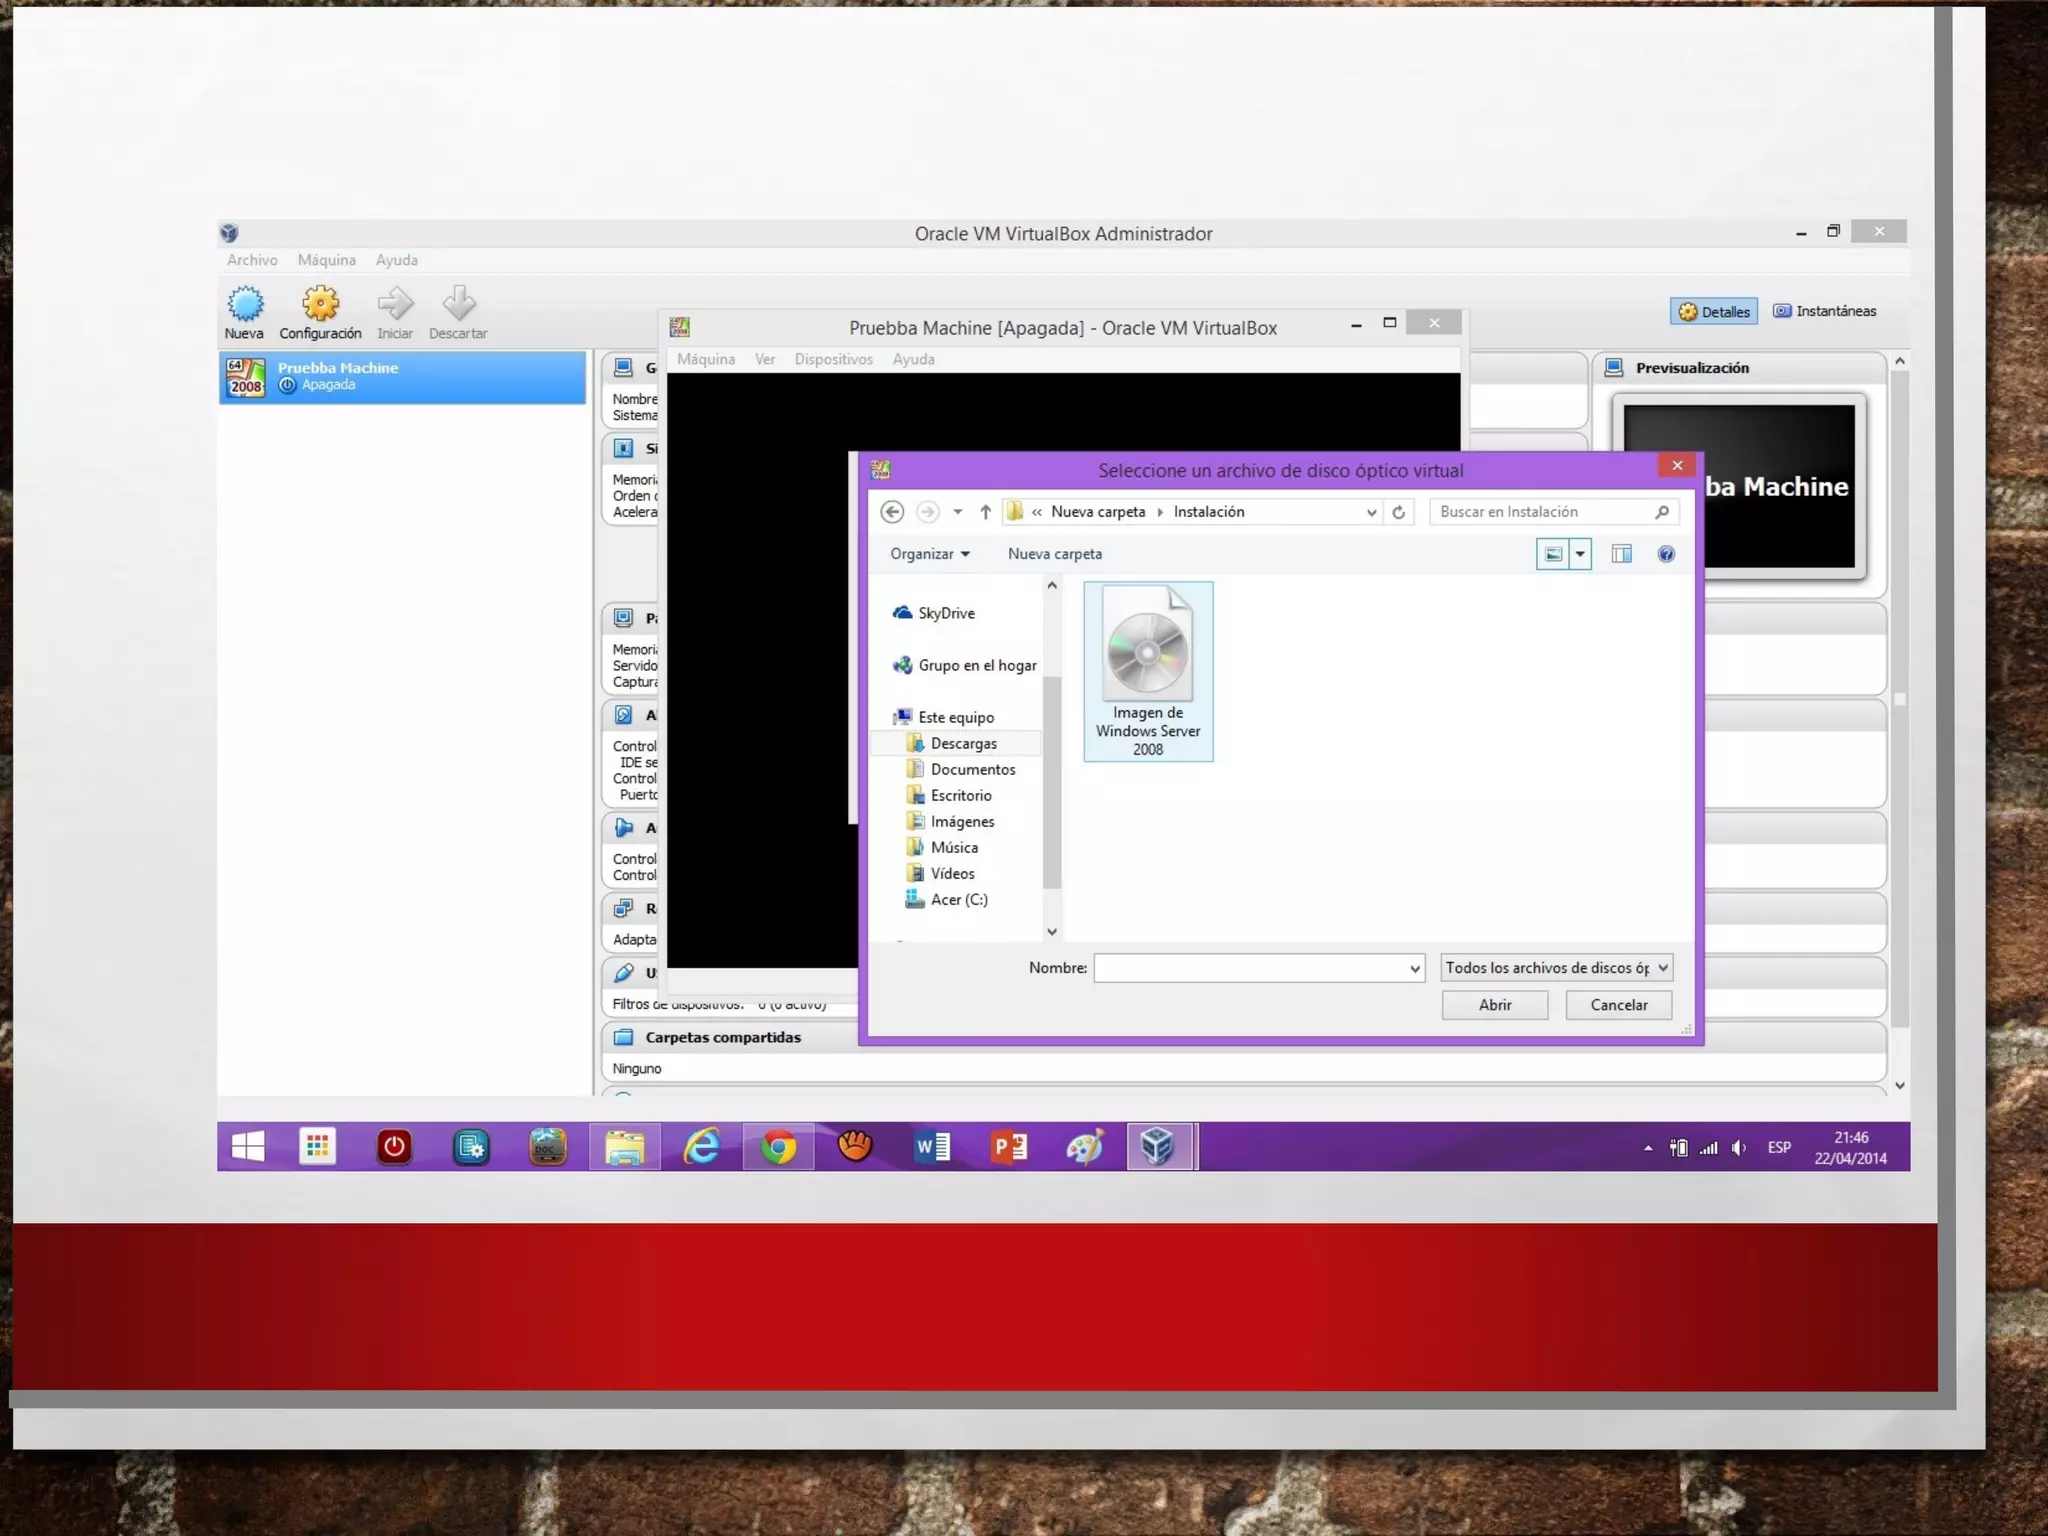Switch to the Detalles view

pos(1714,312)
